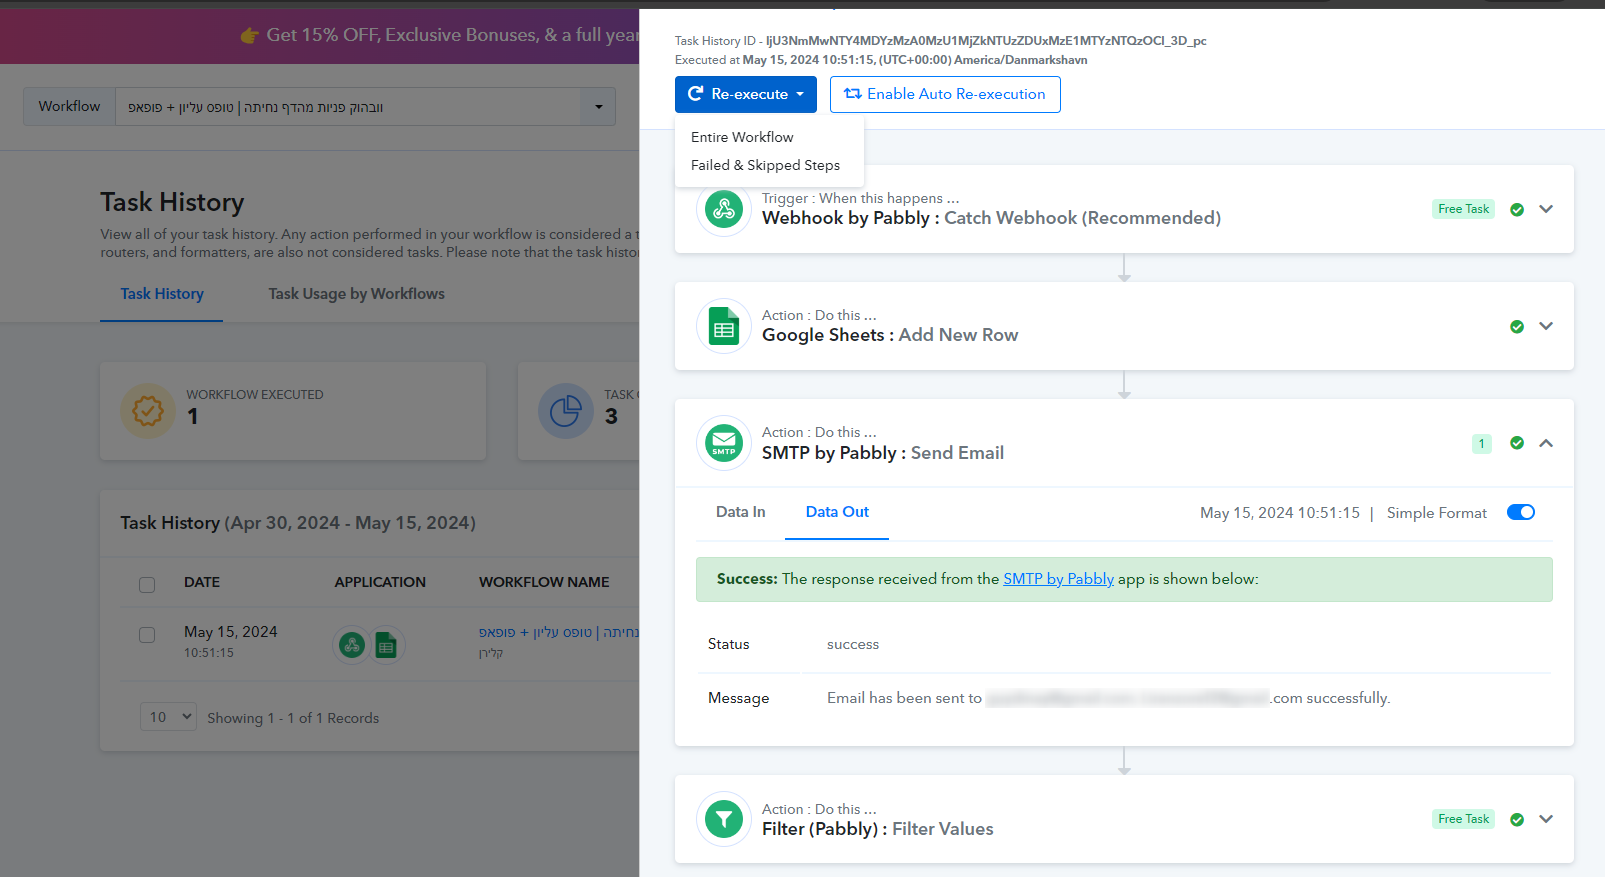Image resolution: width=1605 pixels, height=877 pixels.
Task: Click the 'May 15, 2024 10:51:15' step timestamp
Action: pos(1280,513)
